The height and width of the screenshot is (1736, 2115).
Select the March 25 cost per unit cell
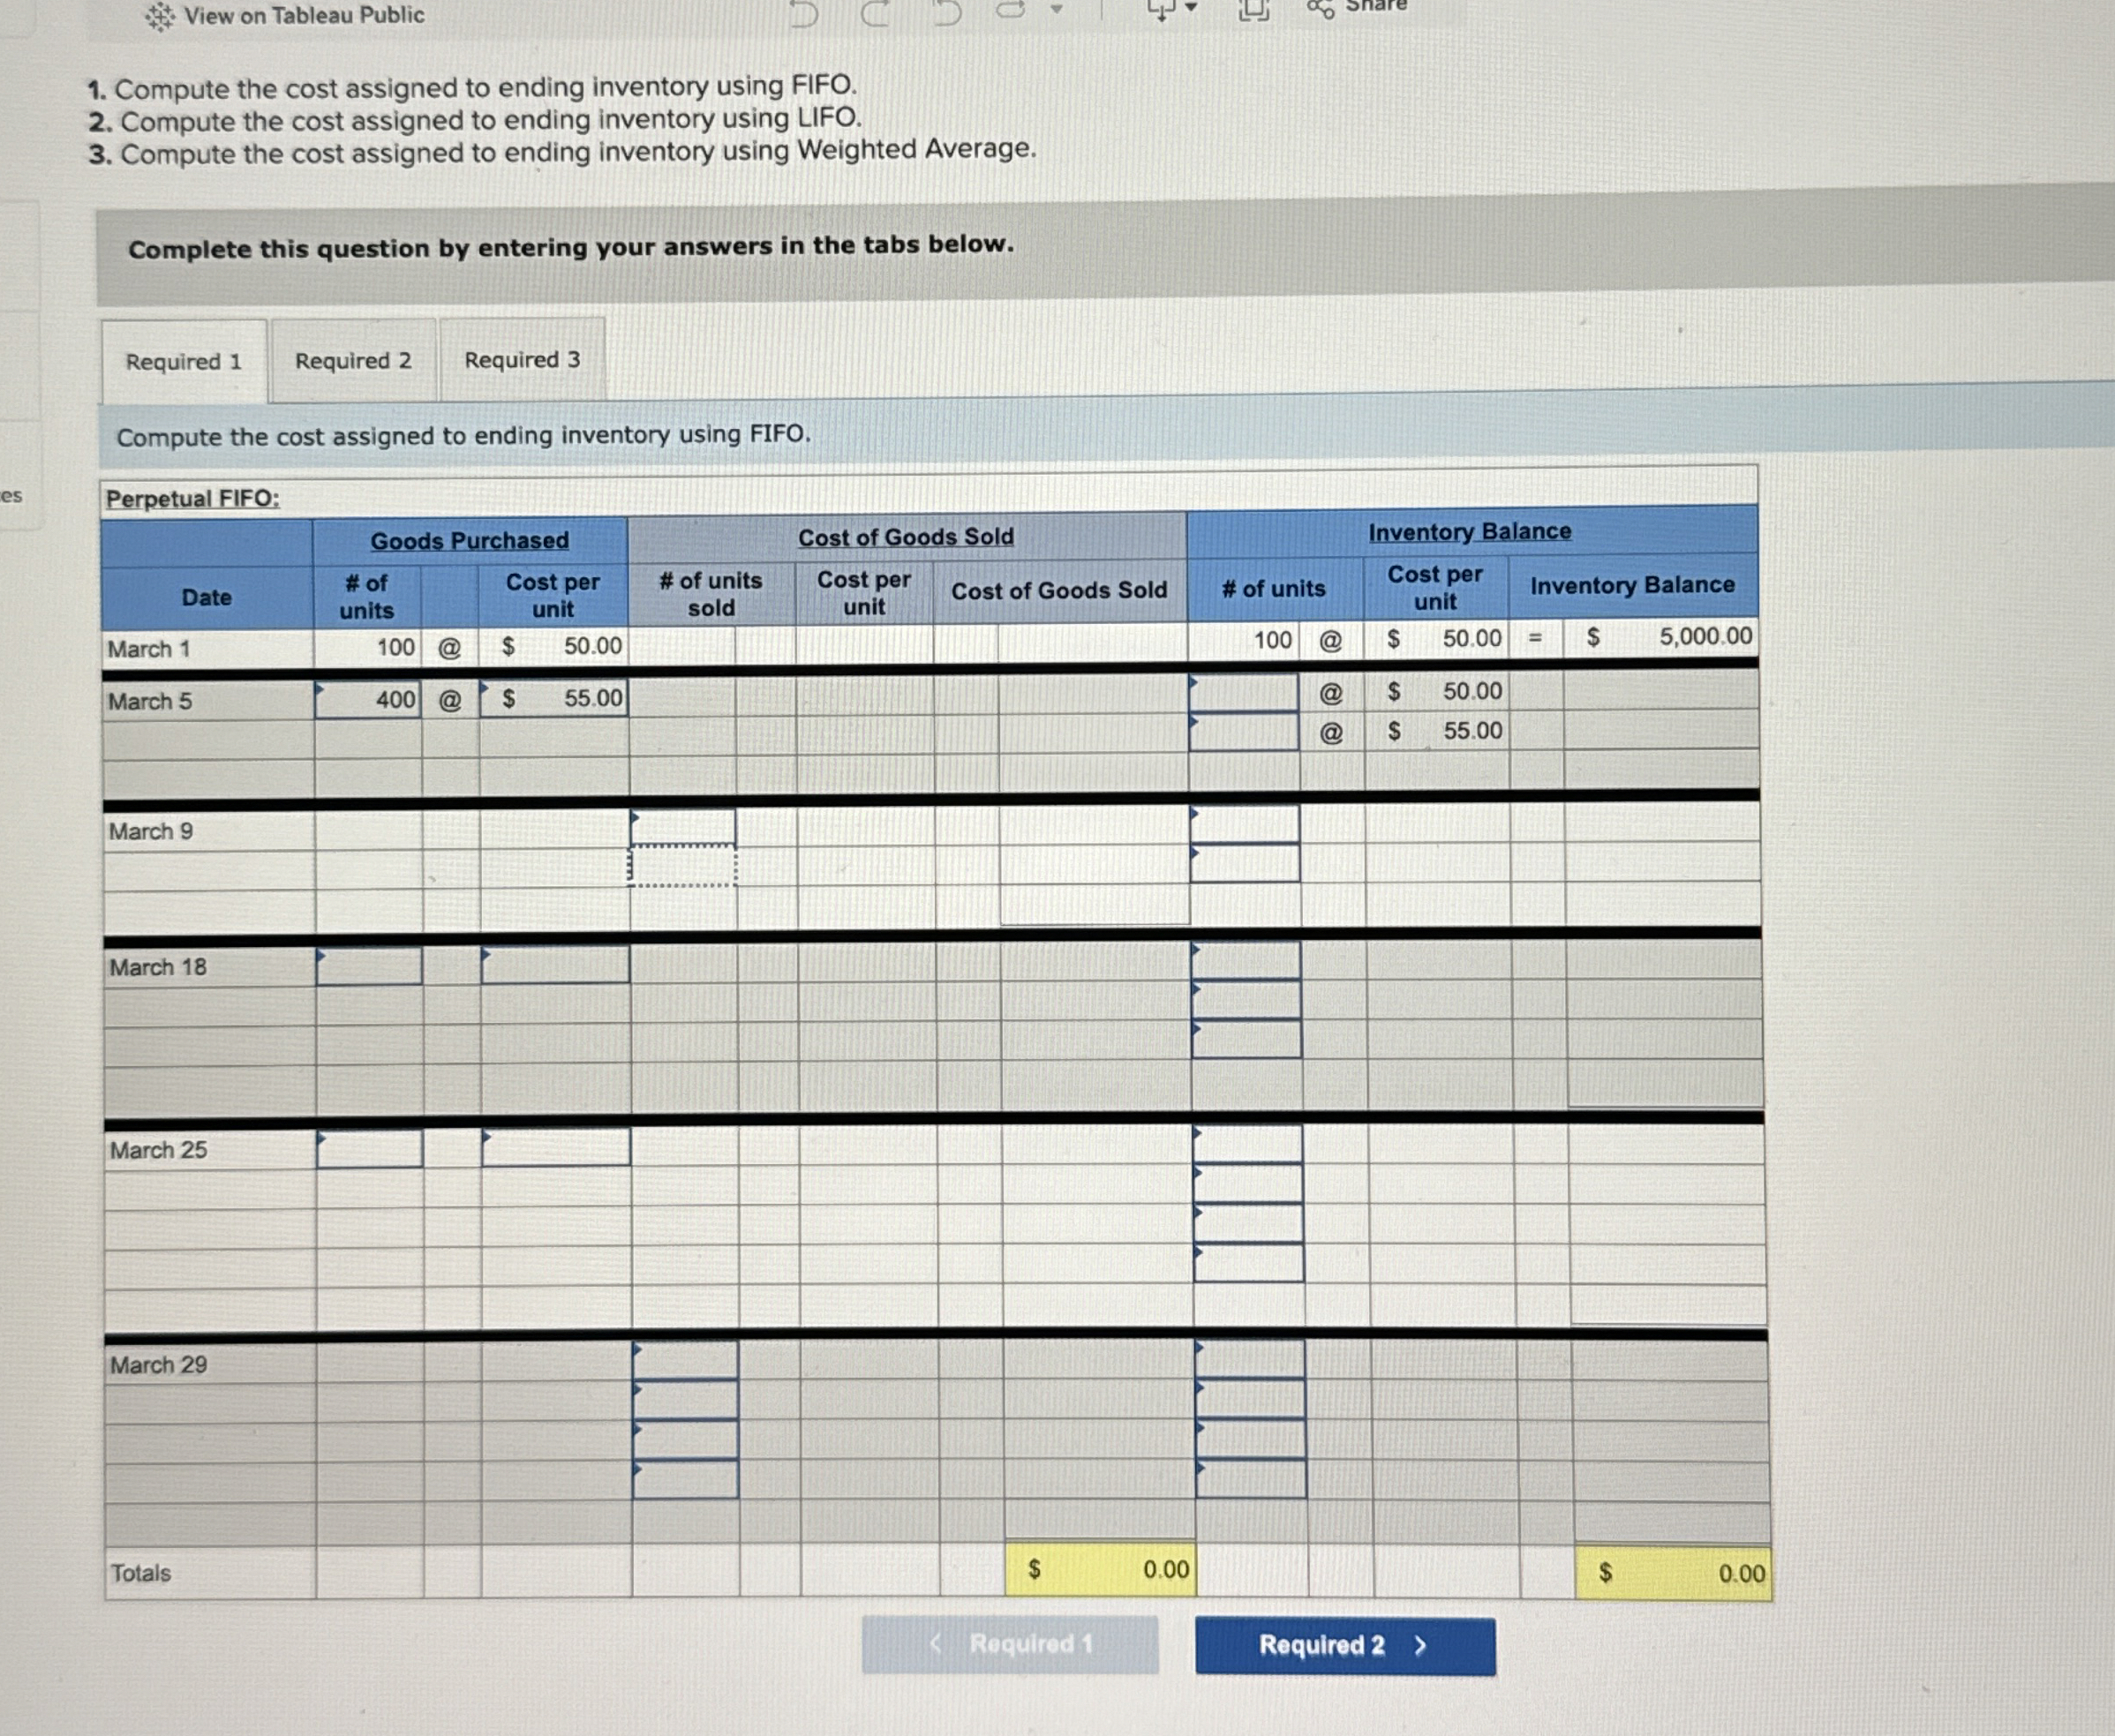pyautogui.click(x=555, y=1150)
